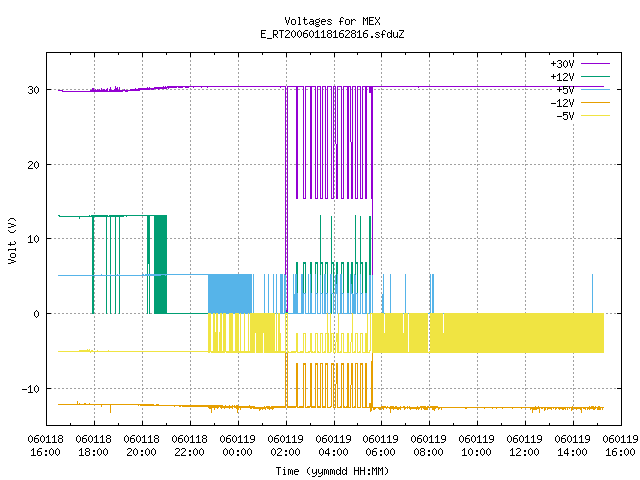The width and height of the screenshot is (640, 480).
Task: Click the 'Volt (V)' y-axis label
Action: pos(12,240)
